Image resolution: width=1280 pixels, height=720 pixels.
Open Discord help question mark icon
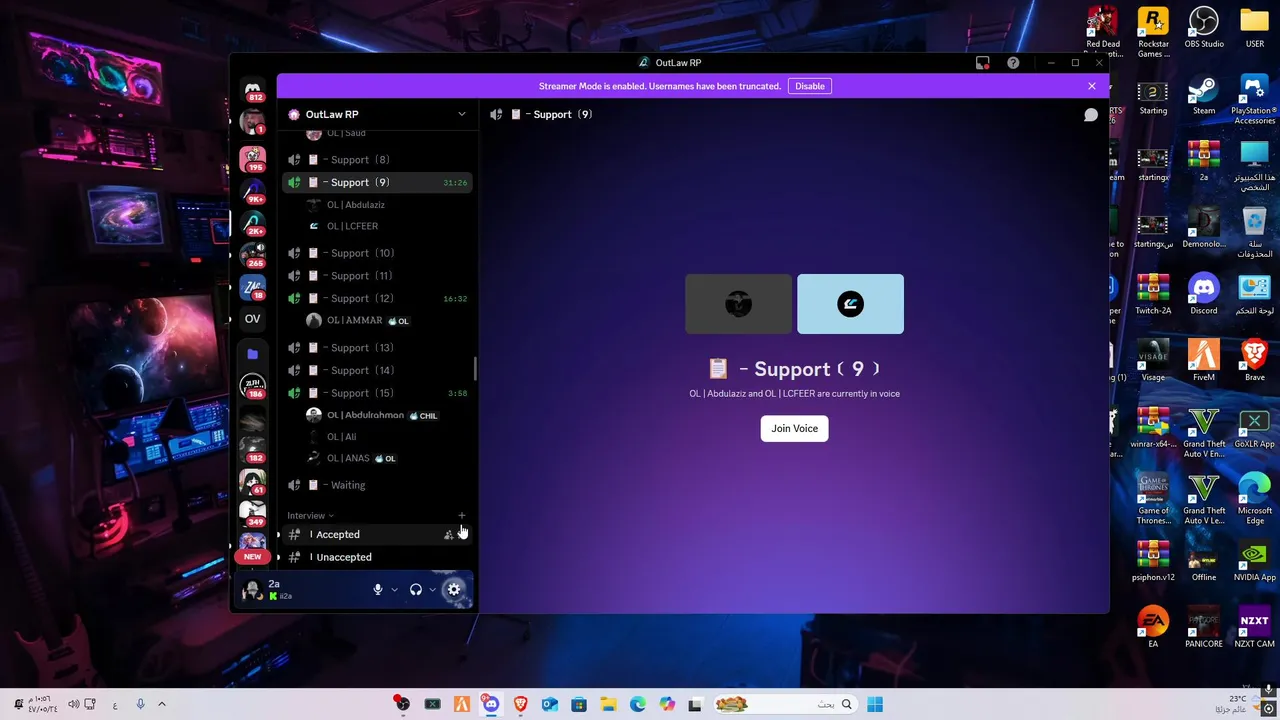point(1013,63)
